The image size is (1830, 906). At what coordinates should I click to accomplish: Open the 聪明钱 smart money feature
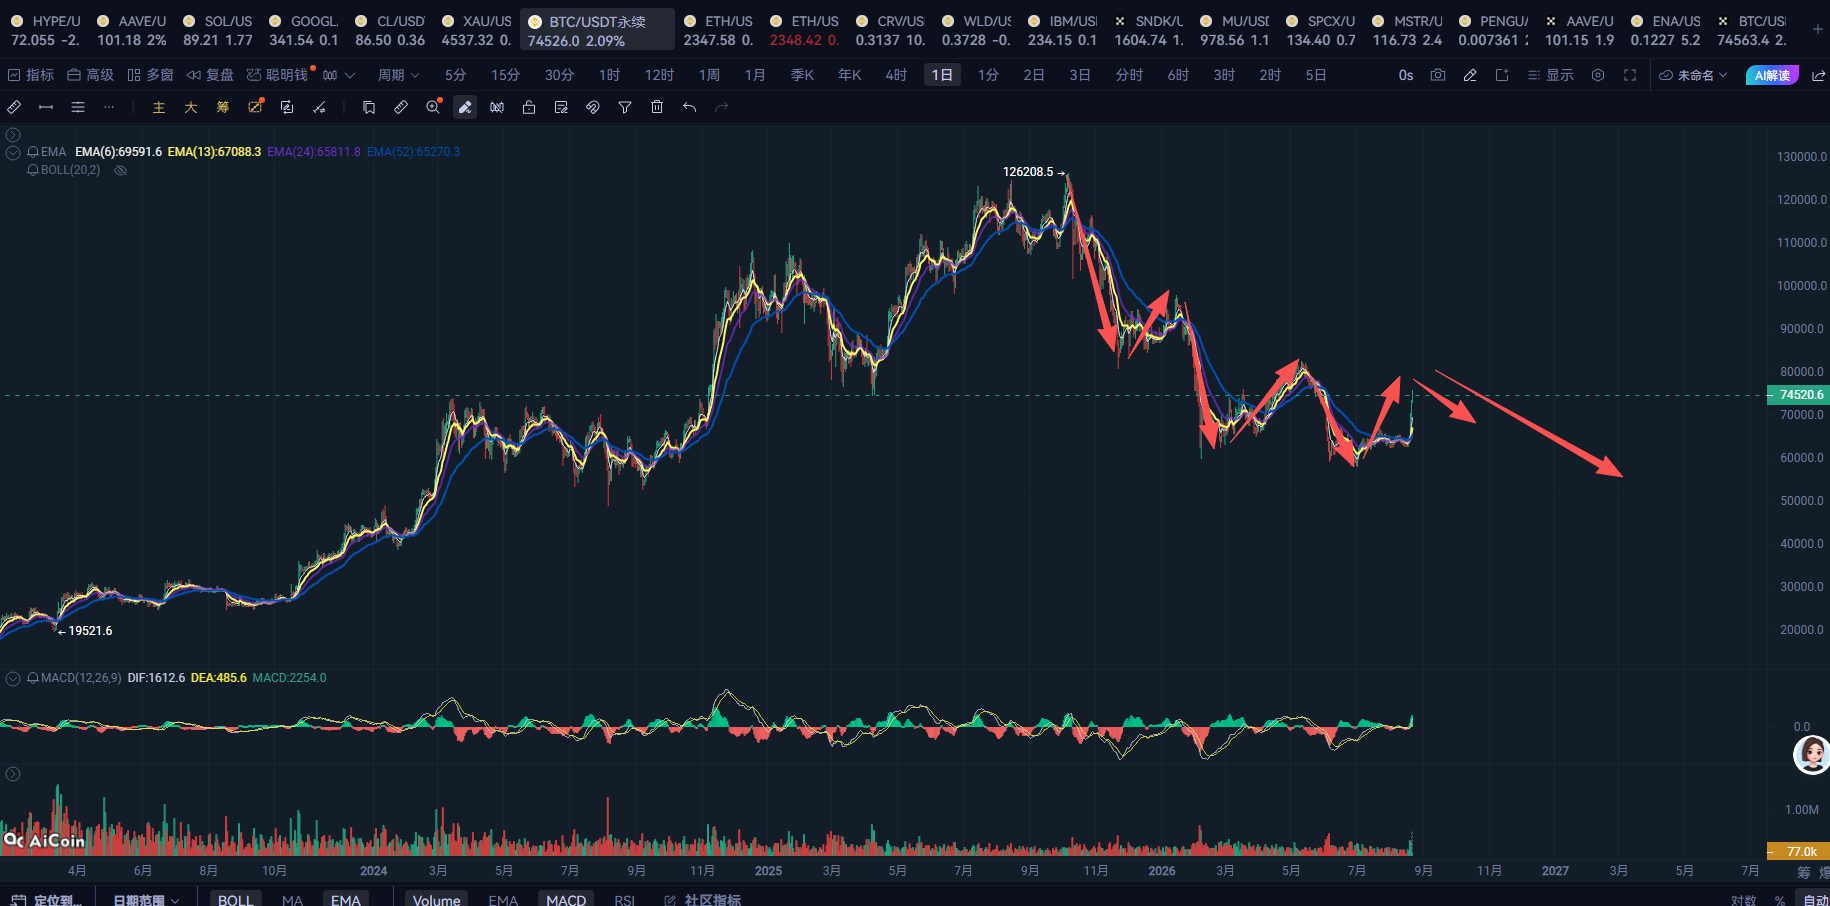[278, 75]
